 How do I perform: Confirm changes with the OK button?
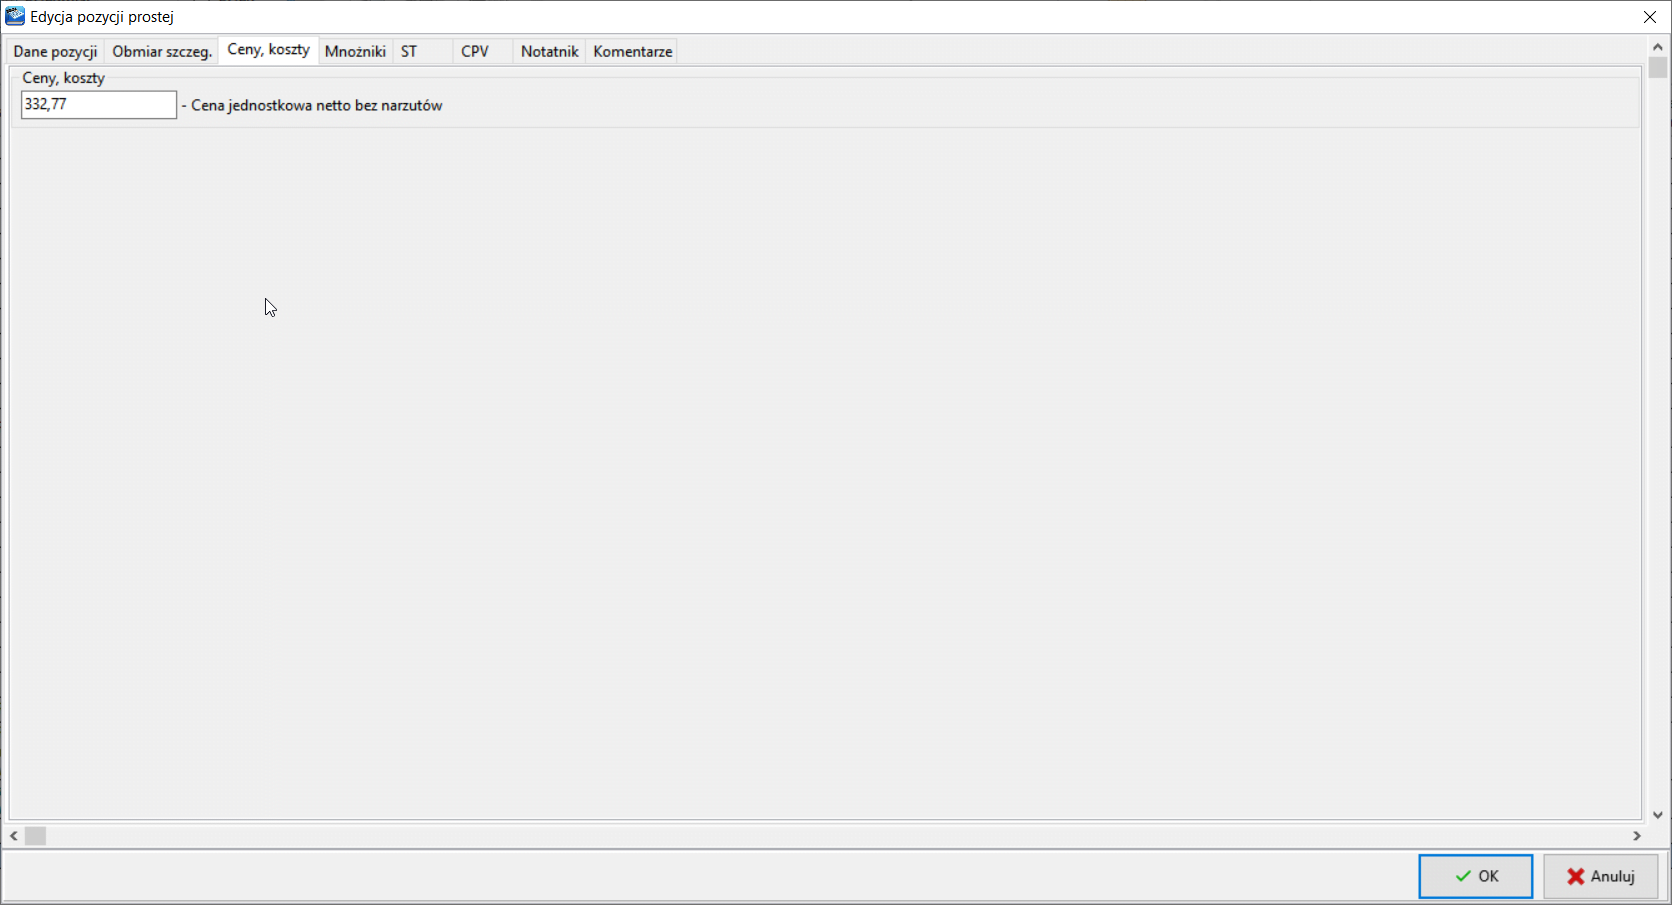point(1475,876)
